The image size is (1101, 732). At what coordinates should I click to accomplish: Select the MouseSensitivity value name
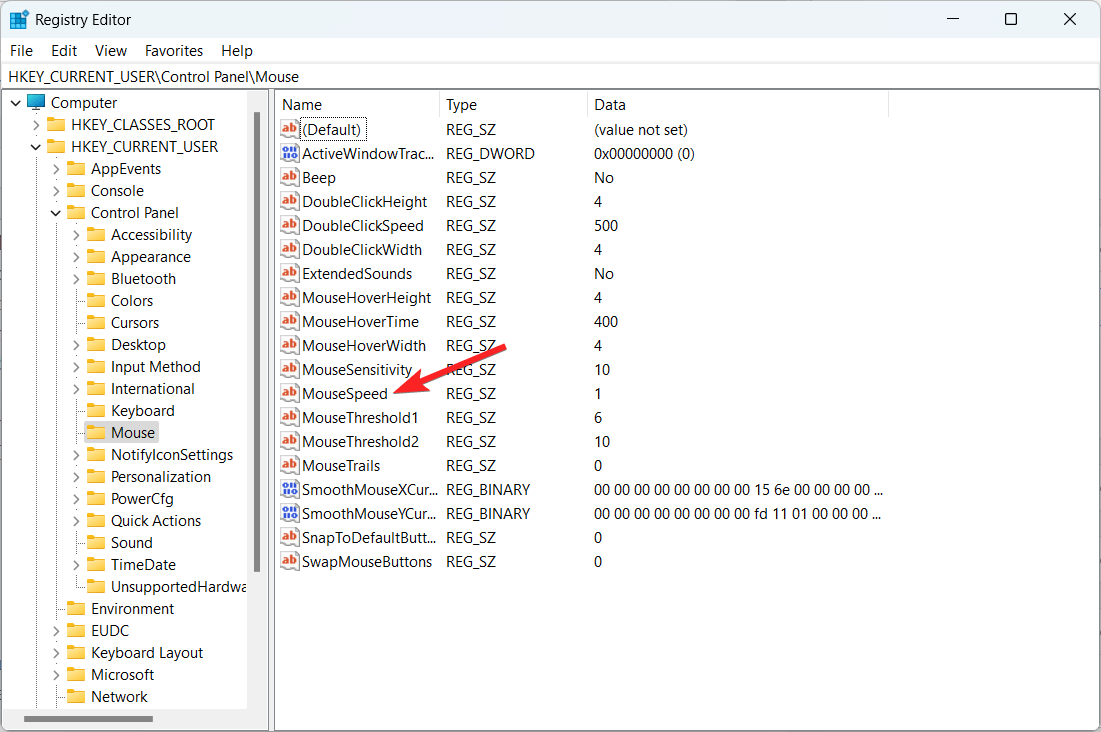(357, 370)
